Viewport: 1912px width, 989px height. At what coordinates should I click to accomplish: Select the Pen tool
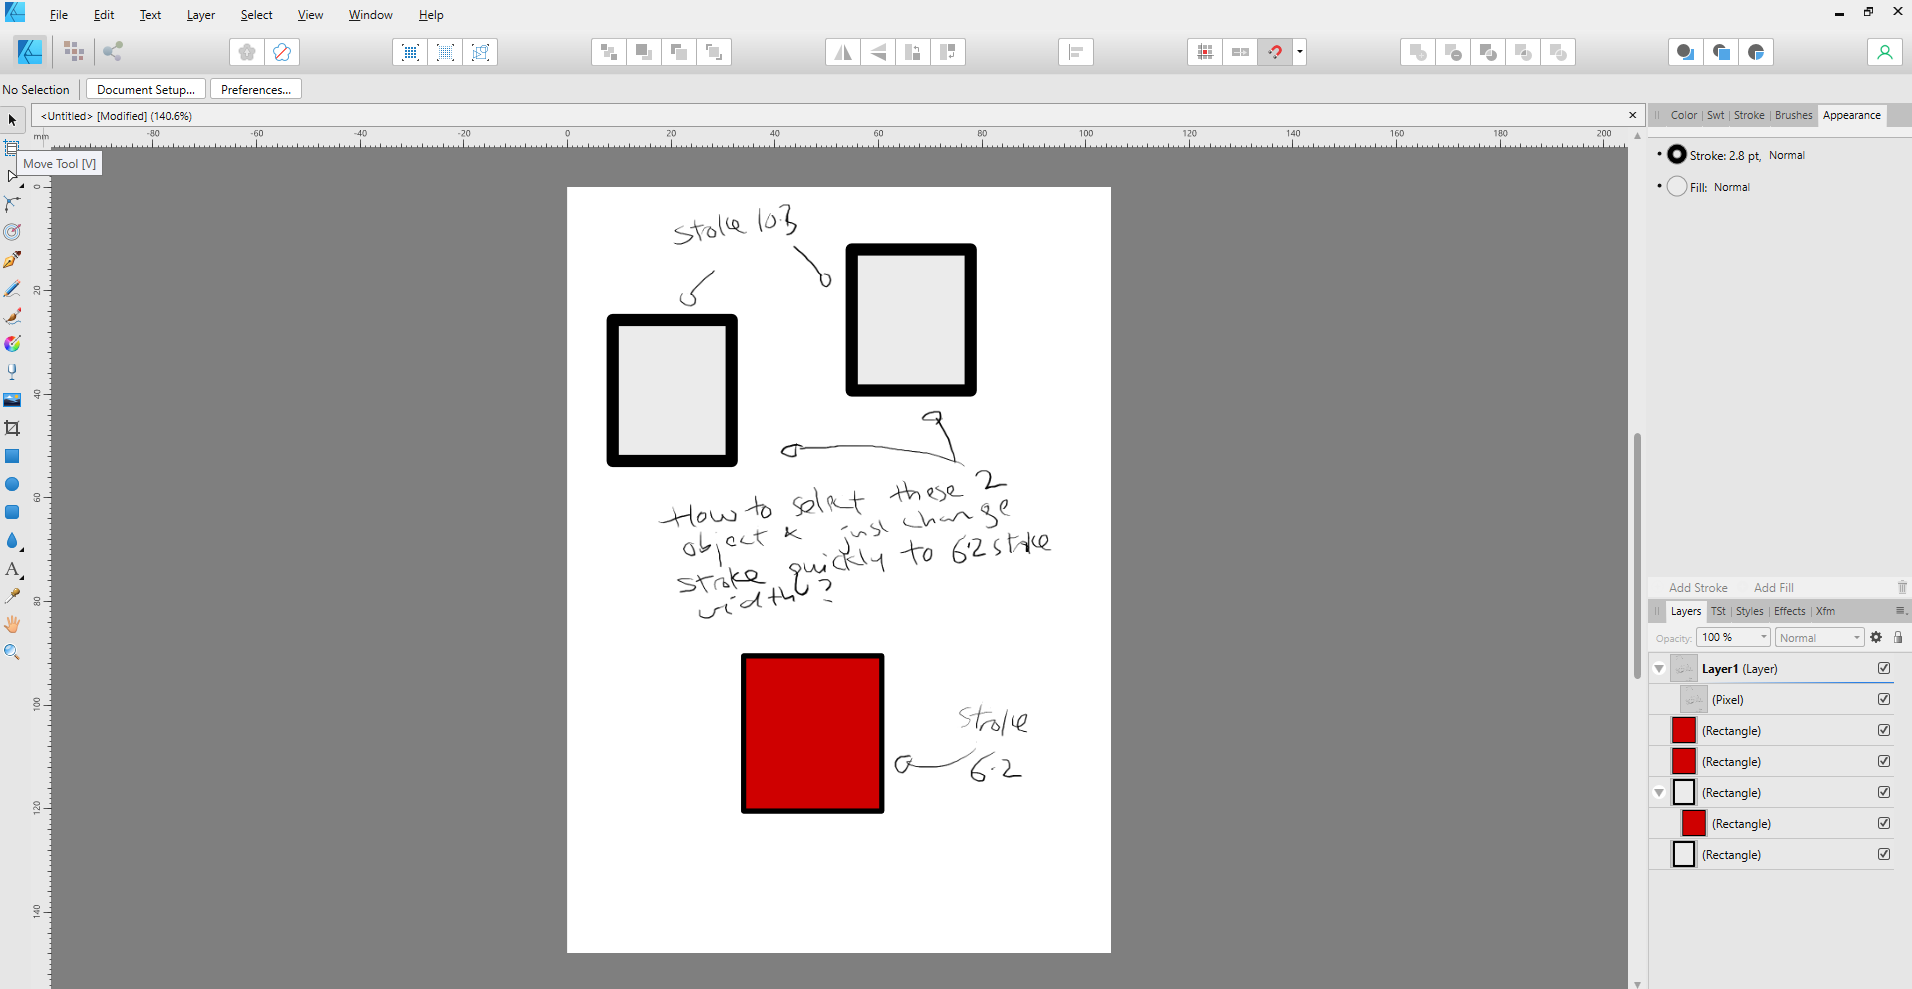[12, 258]
